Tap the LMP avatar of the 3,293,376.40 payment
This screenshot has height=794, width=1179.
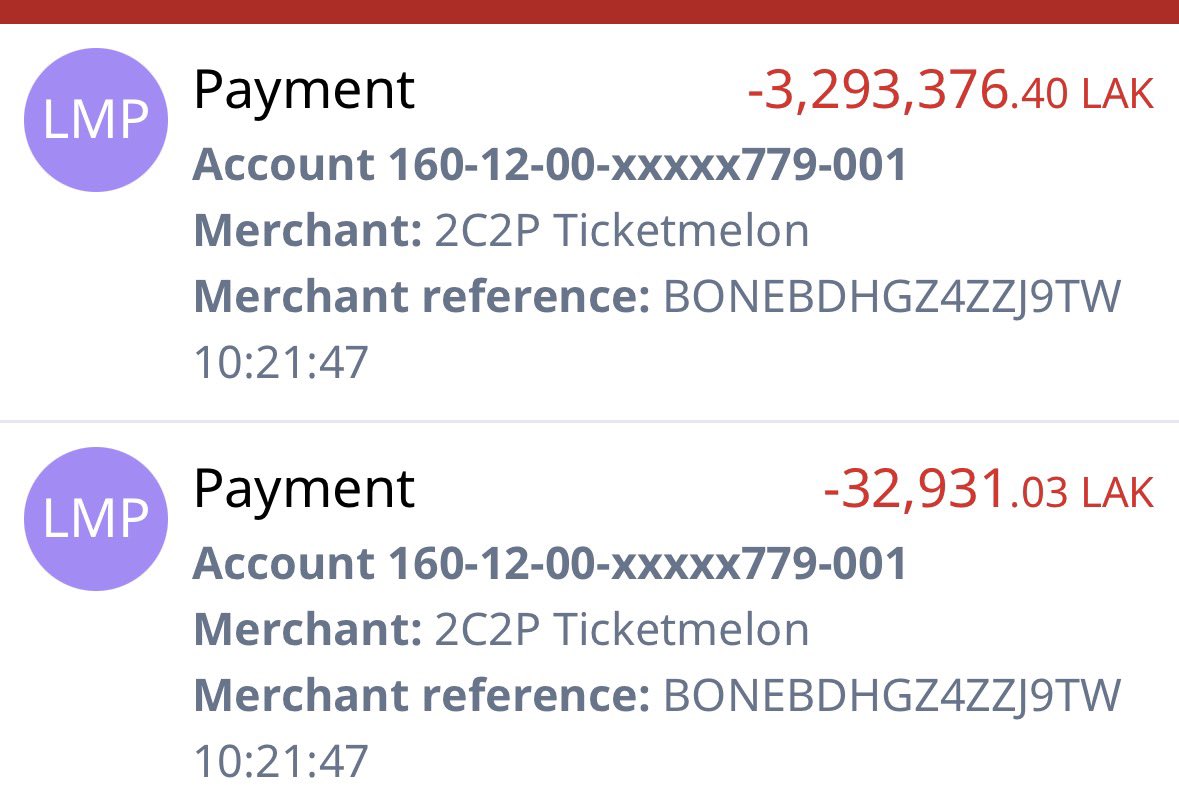95,120
